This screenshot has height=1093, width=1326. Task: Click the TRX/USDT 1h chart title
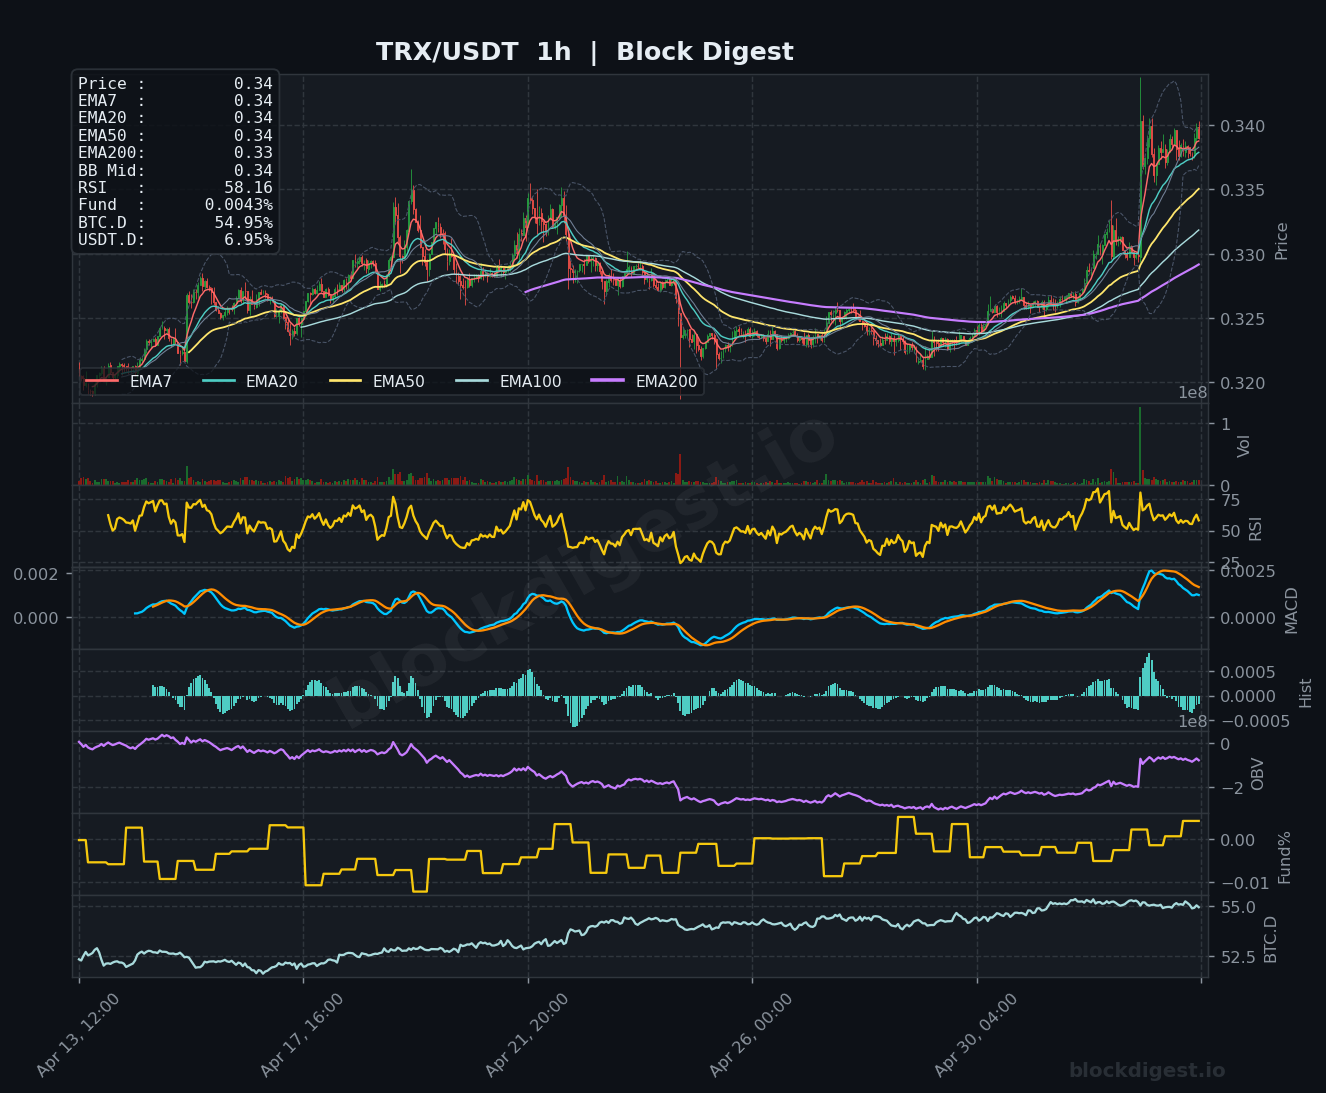[584, 52]
